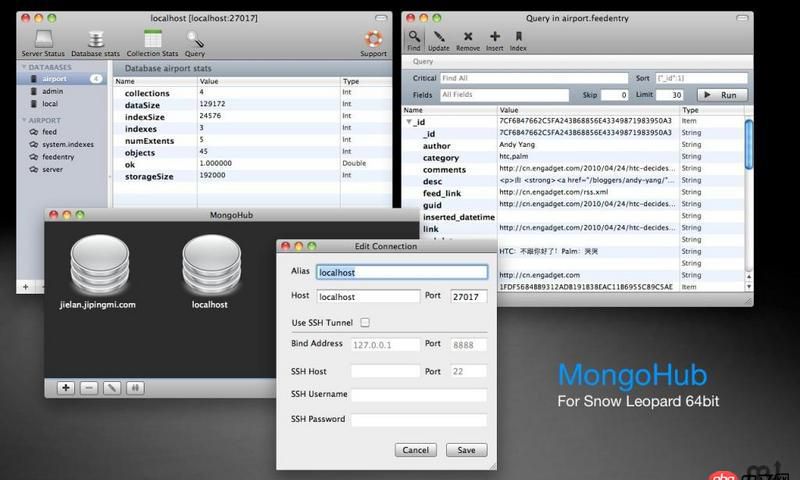Open Database stats in localhost toolbar
Viewport: 800px width, 480px height.
(x=95, y=43)
